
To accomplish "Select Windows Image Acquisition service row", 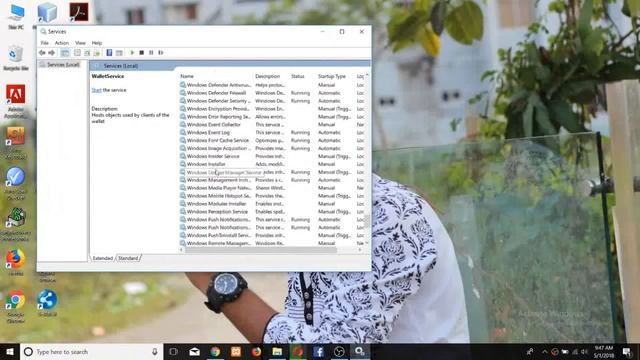I will coord(271,149).
